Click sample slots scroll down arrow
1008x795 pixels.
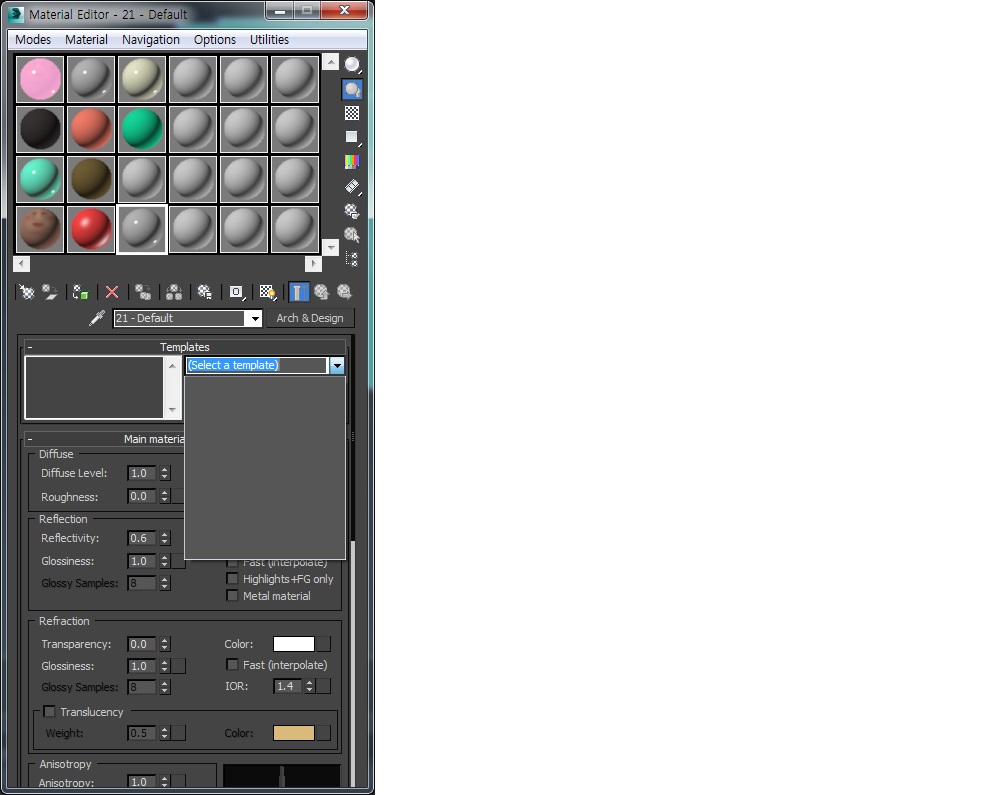click(x=330, y=247)
